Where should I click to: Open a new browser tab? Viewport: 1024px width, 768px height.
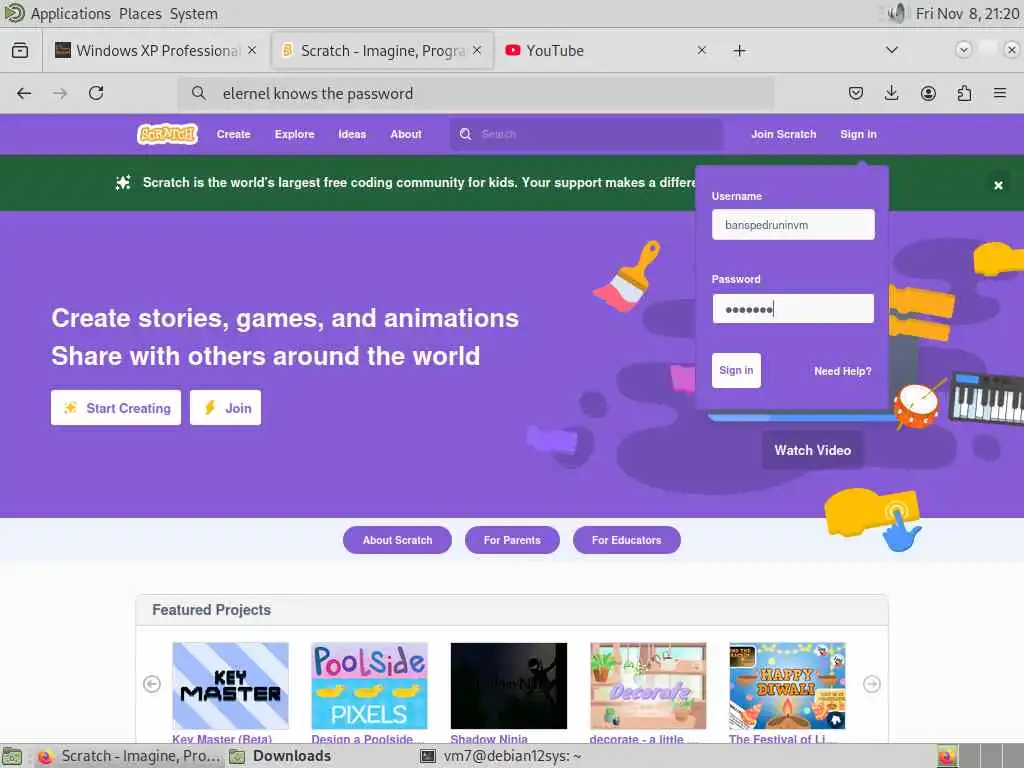click(x=739, y=50)
